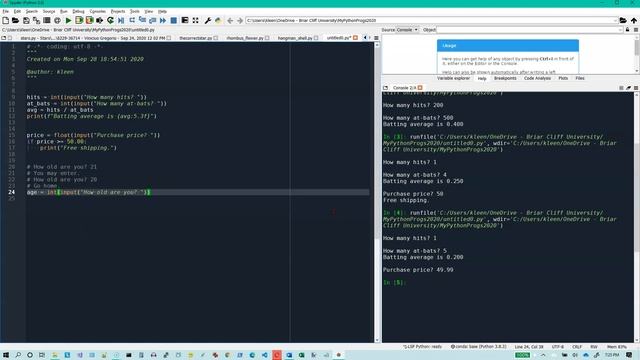
Task: Switch to Variable explorer pane tab
Action: 453,78
